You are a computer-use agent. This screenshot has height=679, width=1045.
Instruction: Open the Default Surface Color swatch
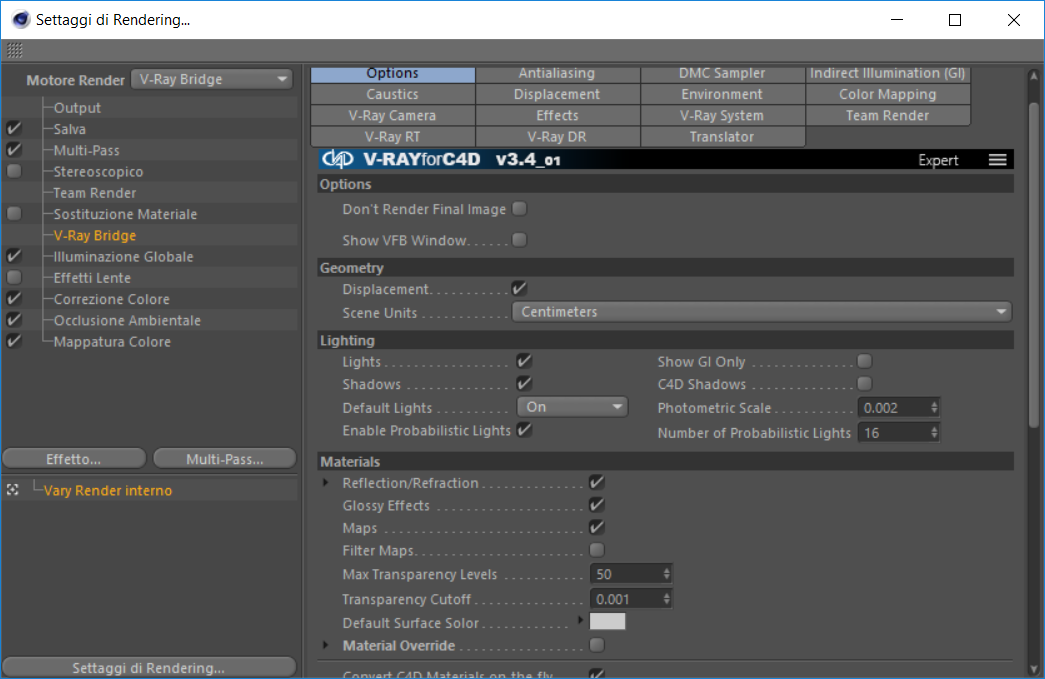[607, 621]
